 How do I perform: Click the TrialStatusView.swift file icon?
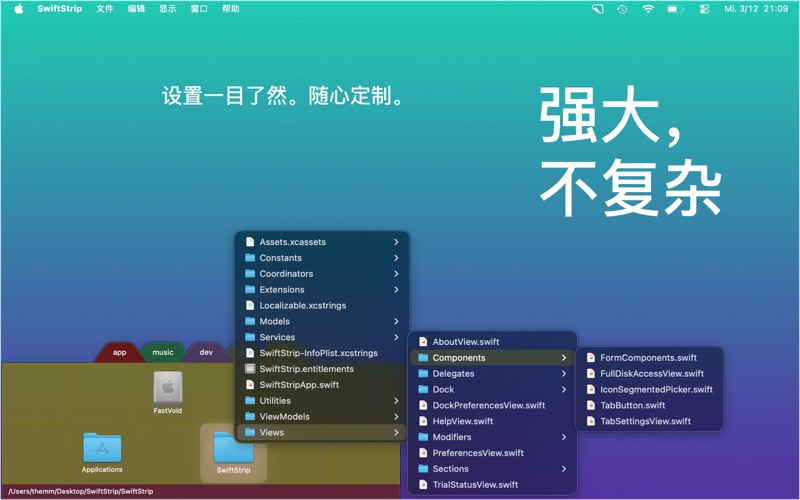point(423,484)
